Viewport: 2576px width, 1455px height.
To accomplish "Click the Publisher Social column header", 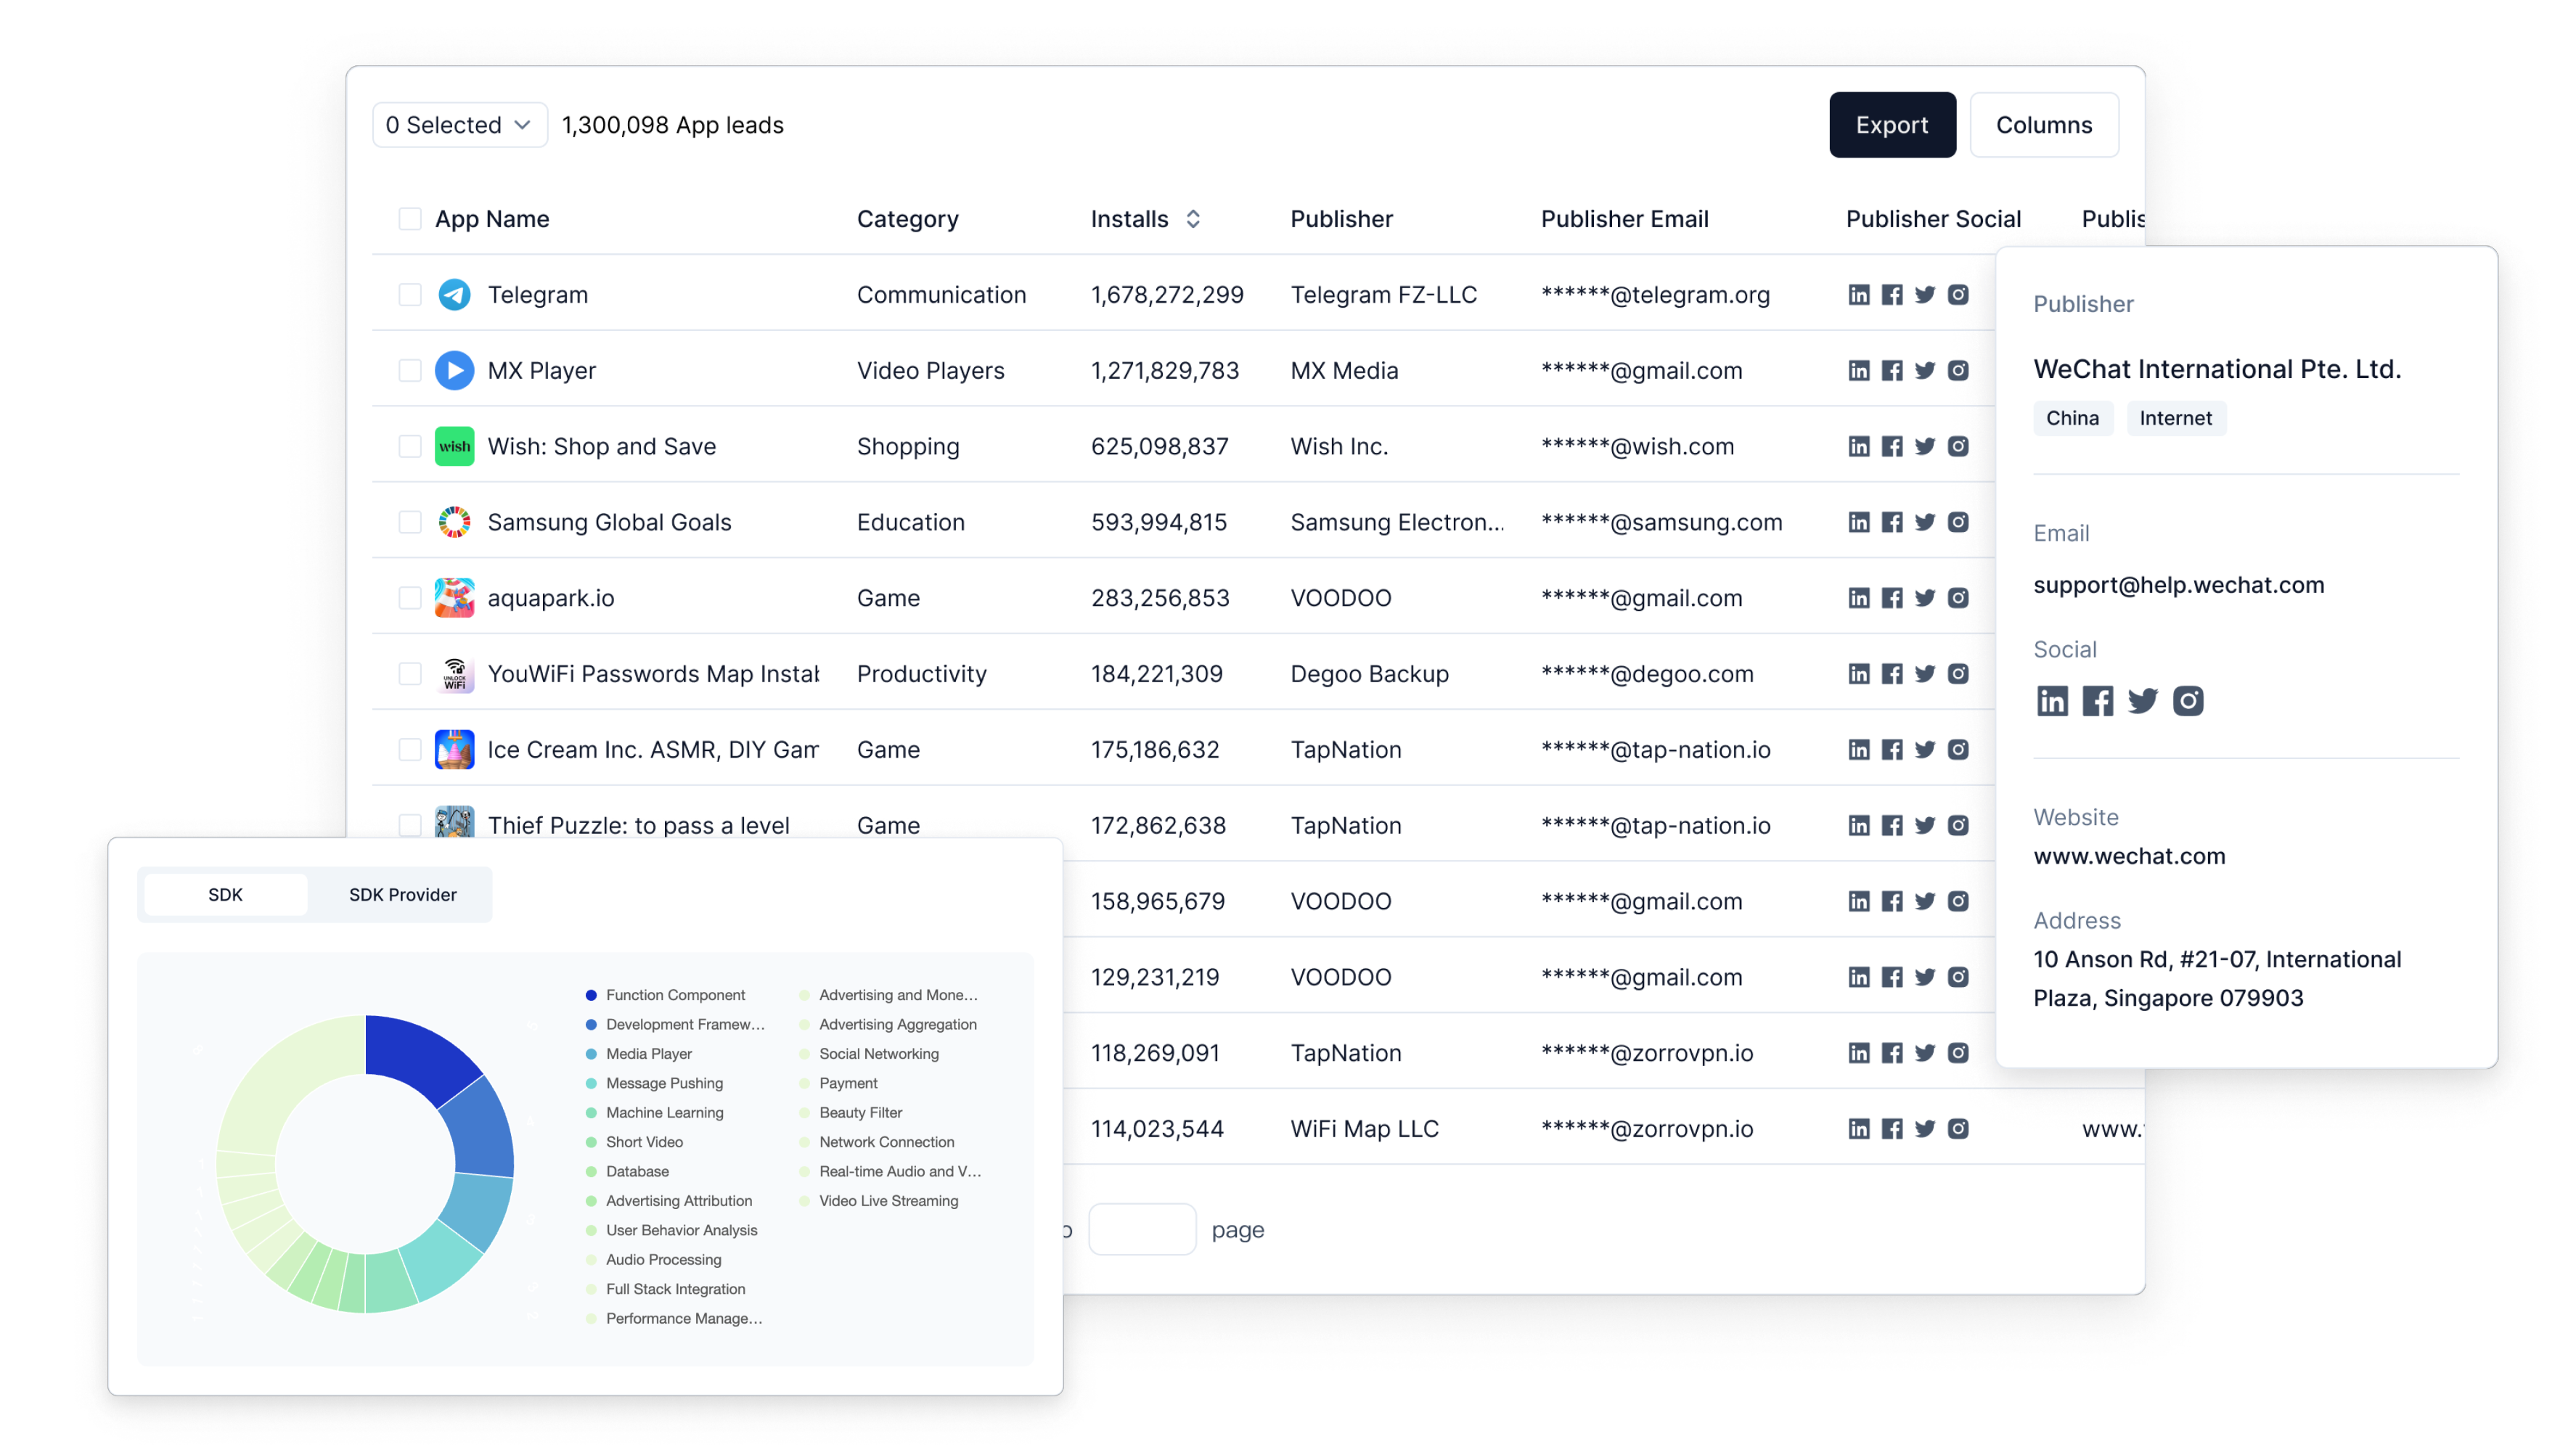I will (1933, 219).
